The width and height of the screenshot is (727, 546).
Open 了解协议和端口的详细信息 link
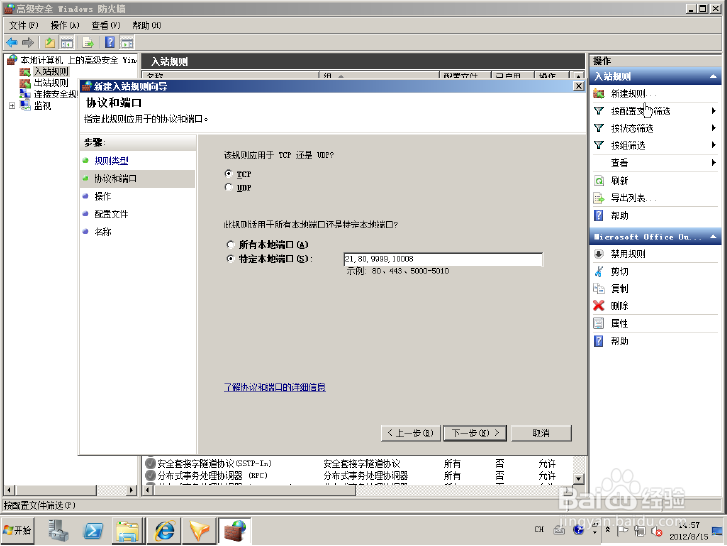pos(274,387)
